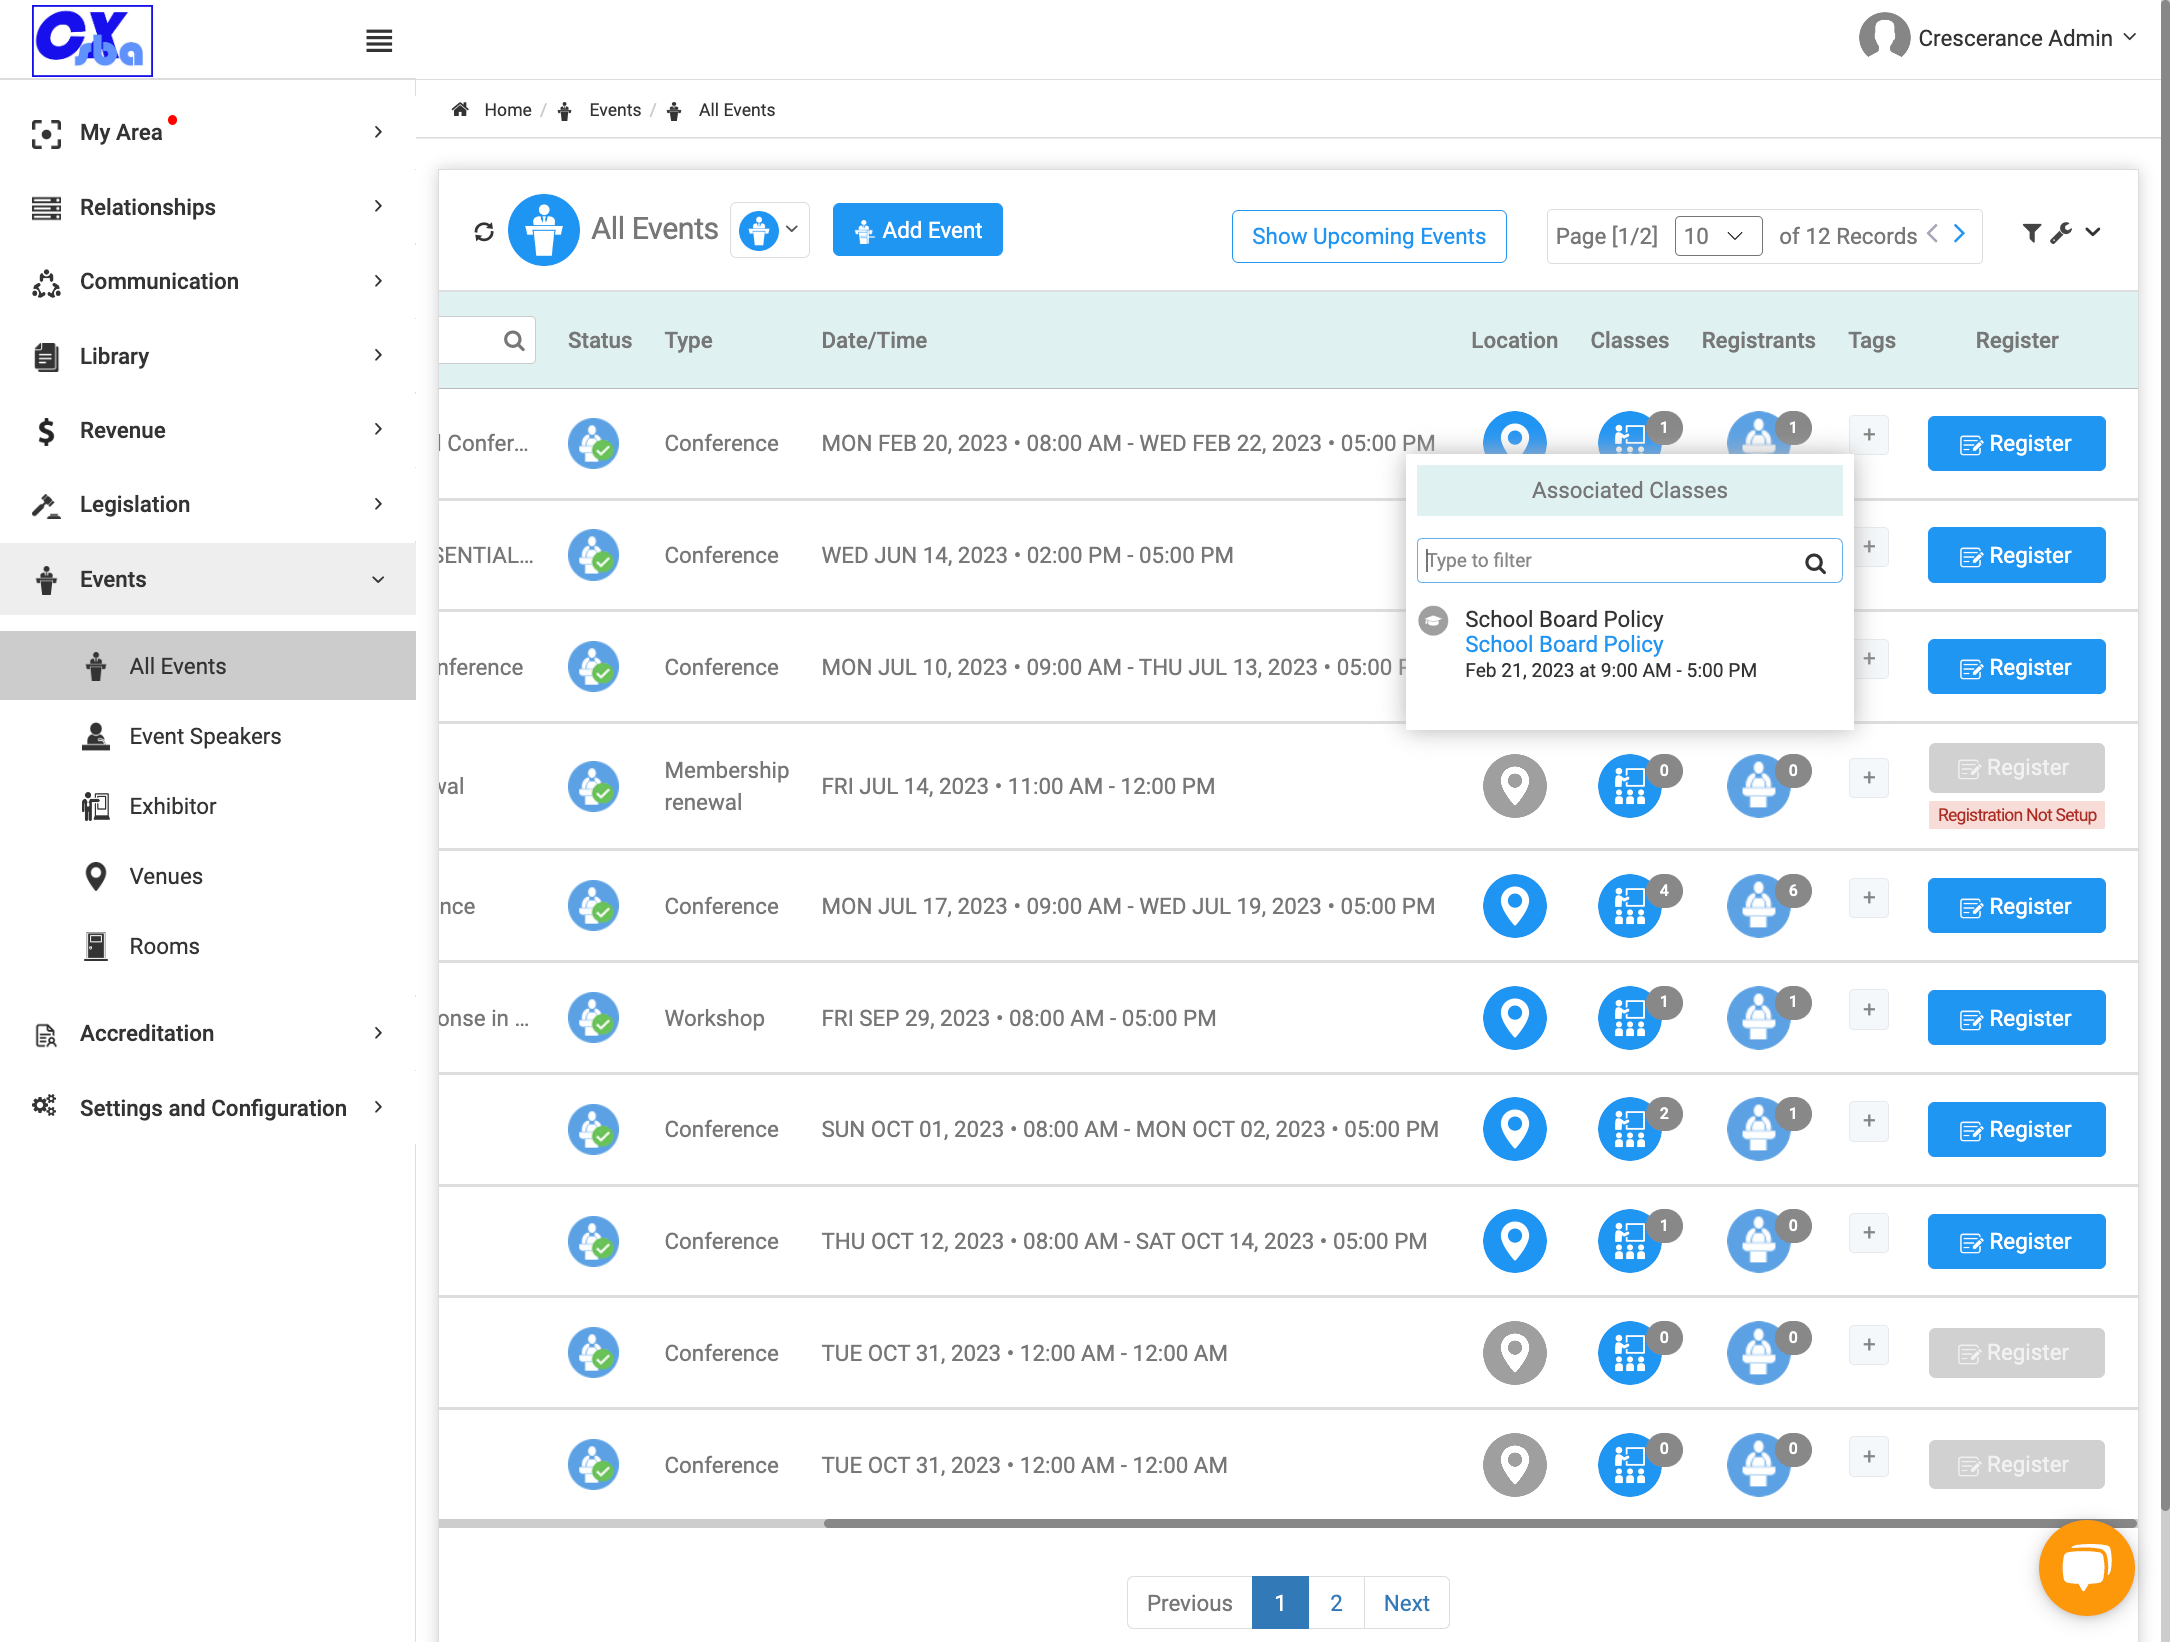2170x1642 pixels.
Task: Open Crescerance Admin user menu
Action: [x=1997, y=38]
